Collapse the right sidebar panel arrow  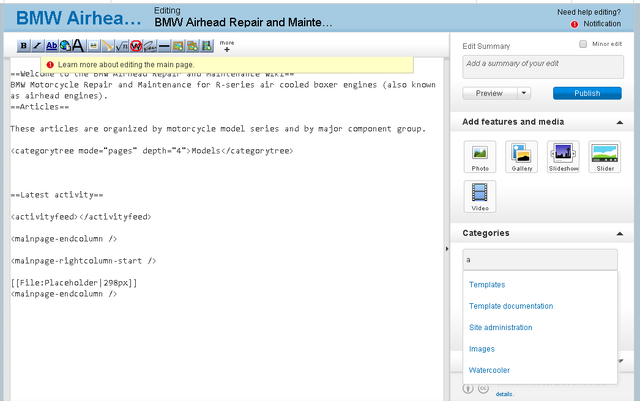coord(447,248)
